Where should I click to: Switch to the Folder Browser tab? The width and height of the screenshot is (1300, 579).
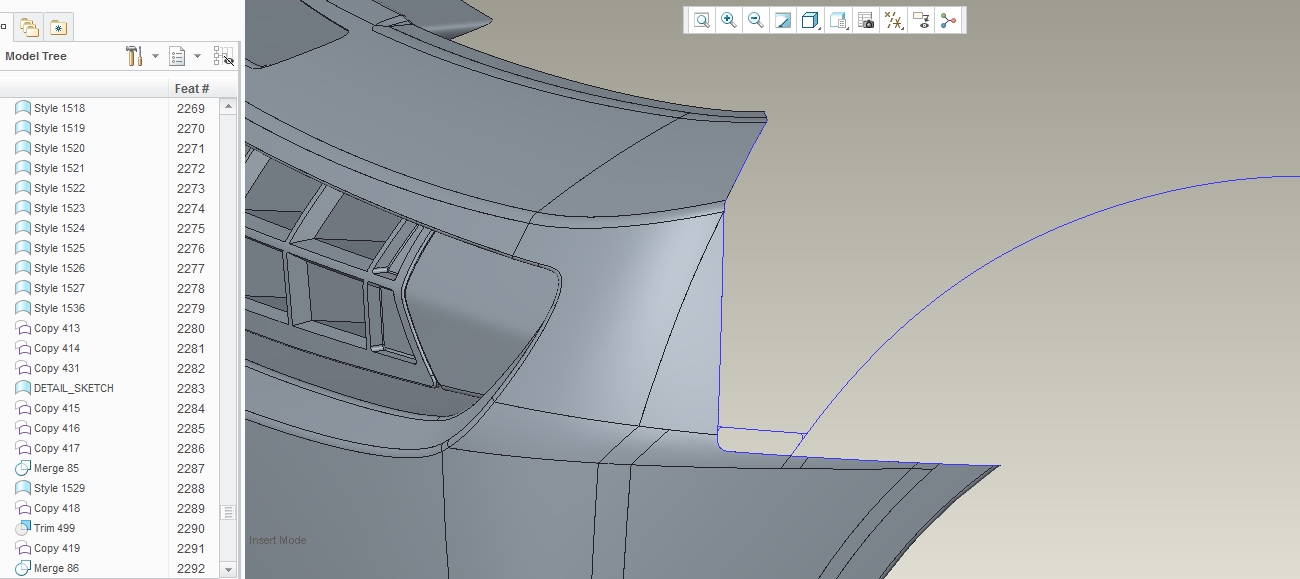pos(29,27)
